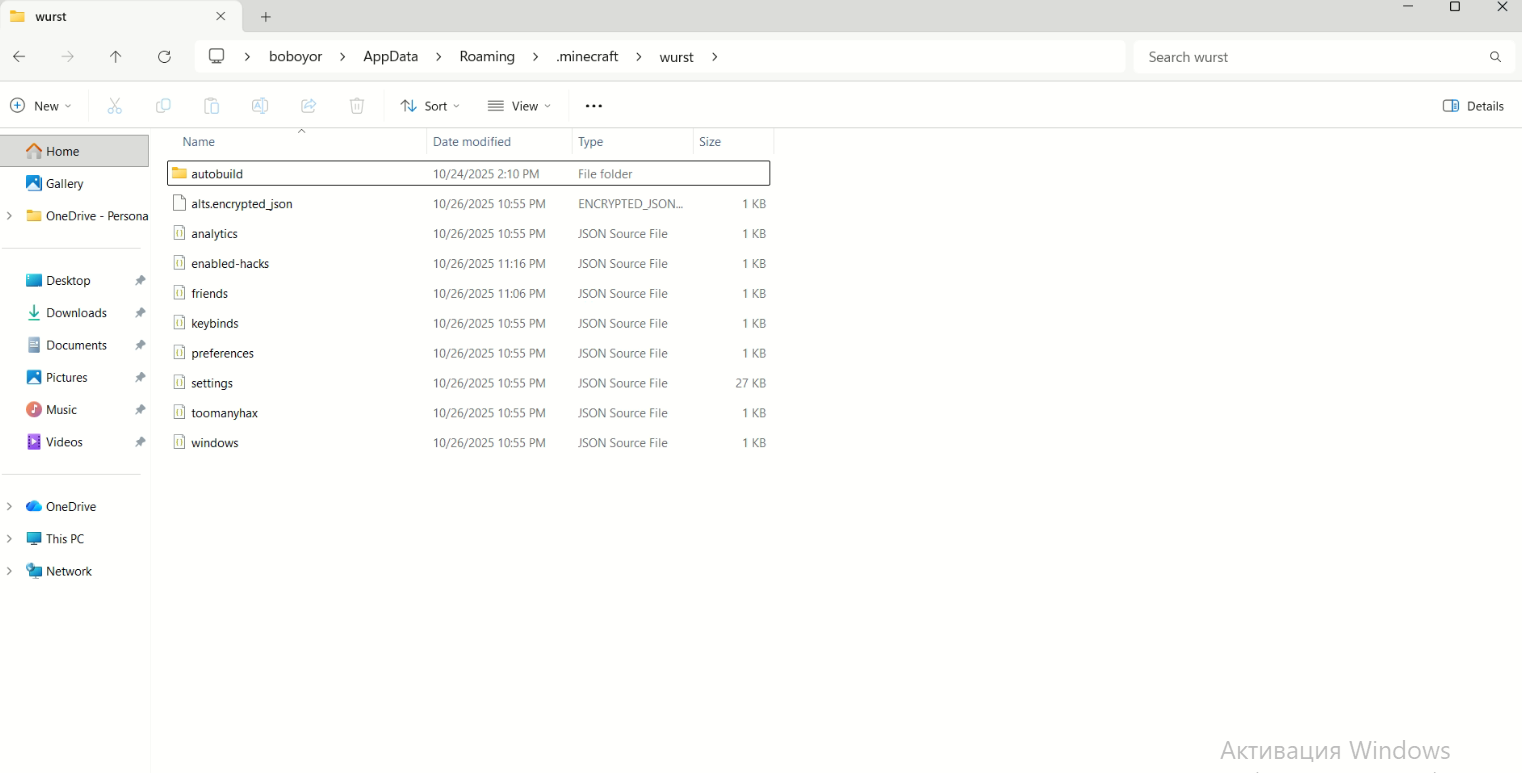Open the Sort dropdown menu

click(430, 106)
